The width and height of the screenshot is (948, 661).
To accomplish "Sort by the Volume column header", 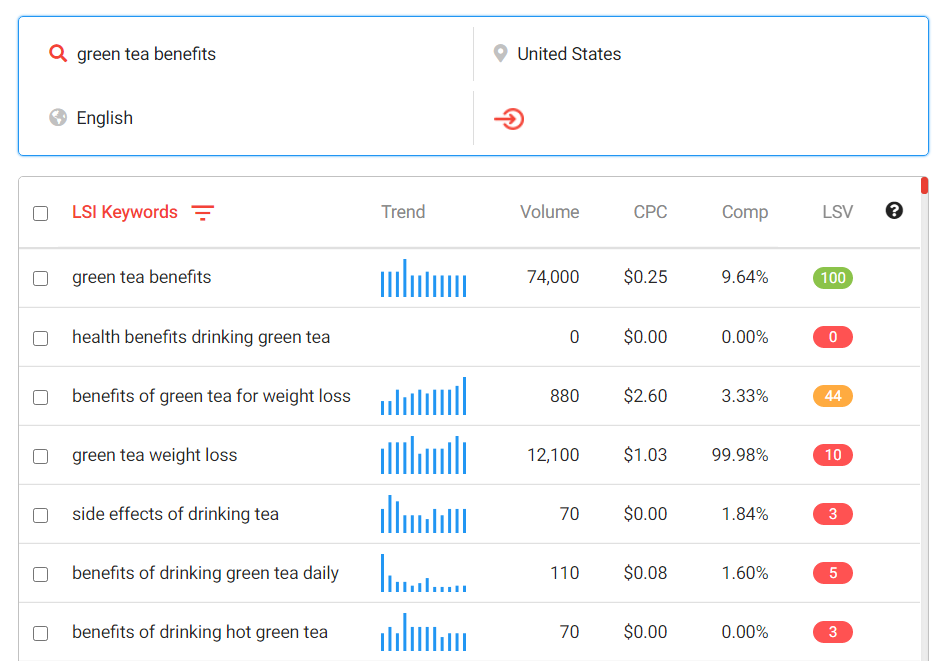I will click(x=549, y=212).
